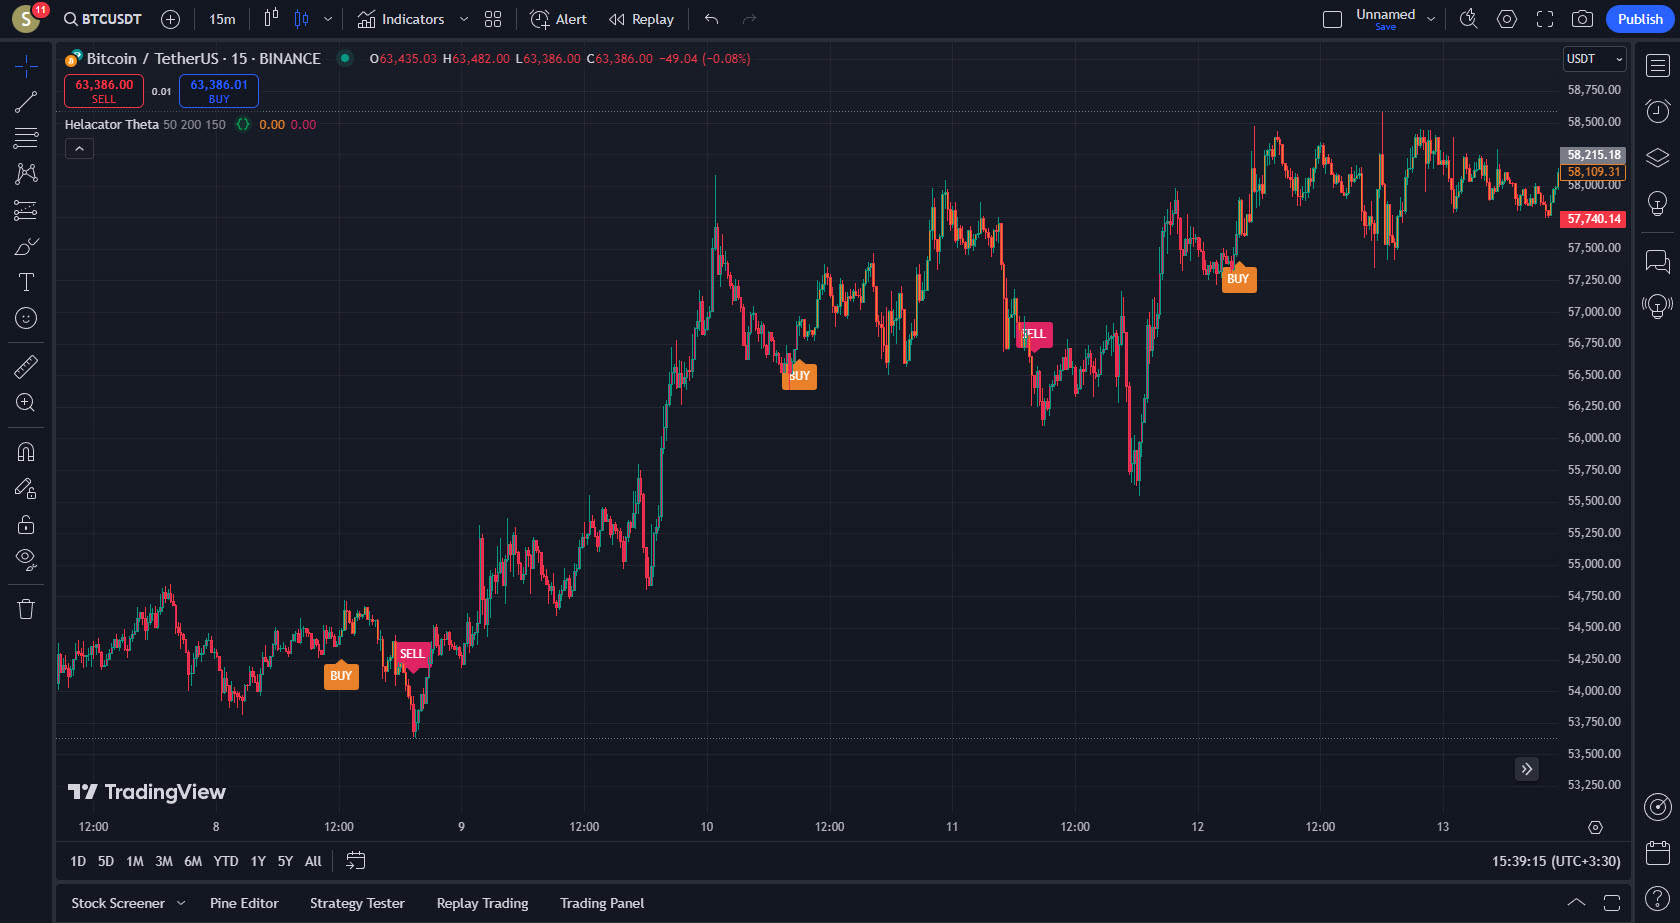Open quick search icon
The image size is (1680, 923).
click(1468, 19)
